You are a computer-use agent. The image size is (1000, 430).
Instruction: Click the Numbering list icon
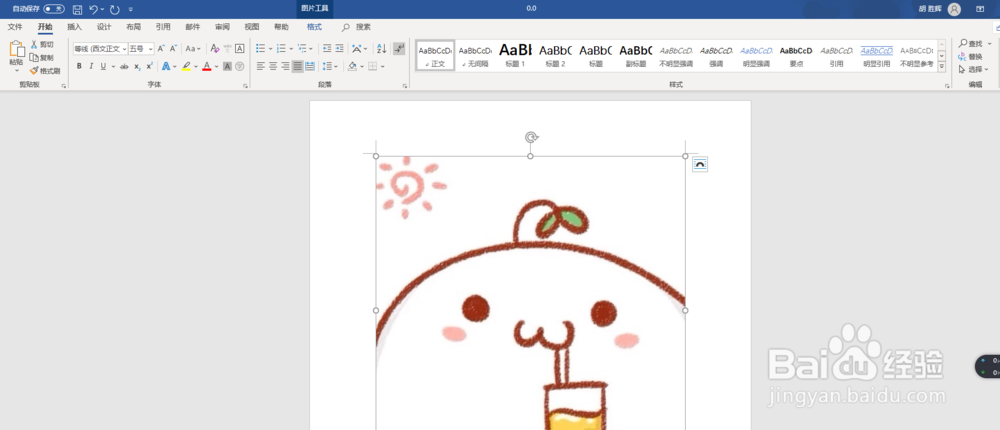(281, 48)
